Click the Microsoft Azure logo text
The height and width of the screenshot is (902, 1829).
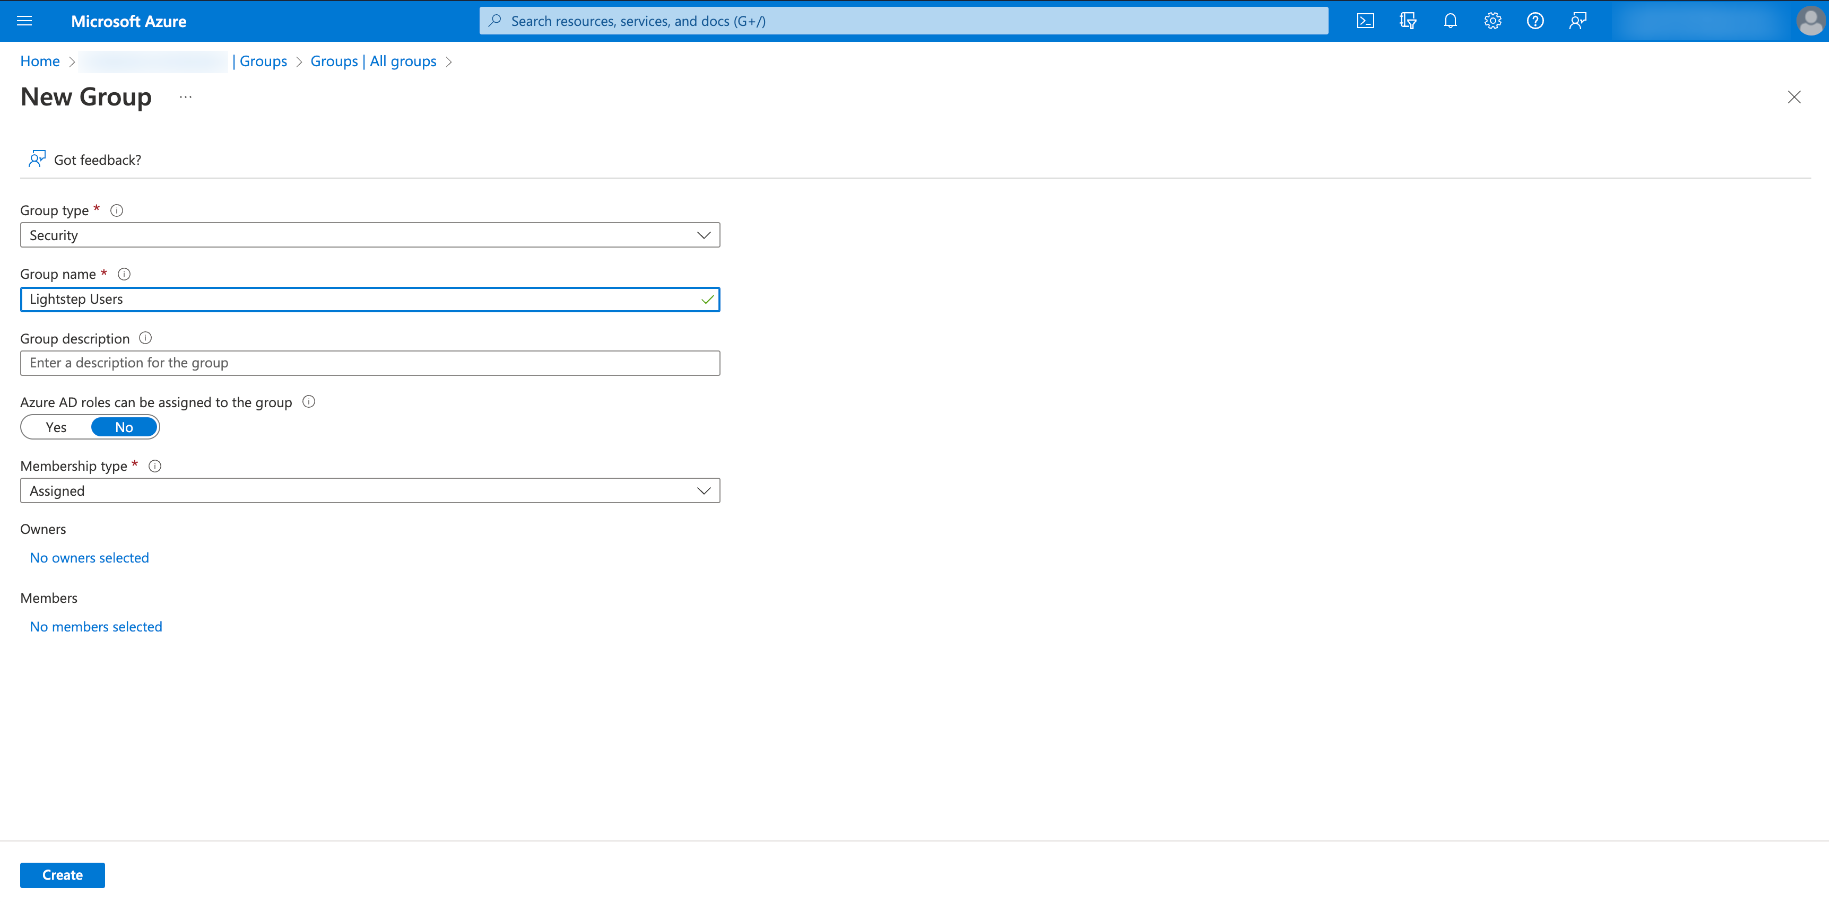click(128, 21)
